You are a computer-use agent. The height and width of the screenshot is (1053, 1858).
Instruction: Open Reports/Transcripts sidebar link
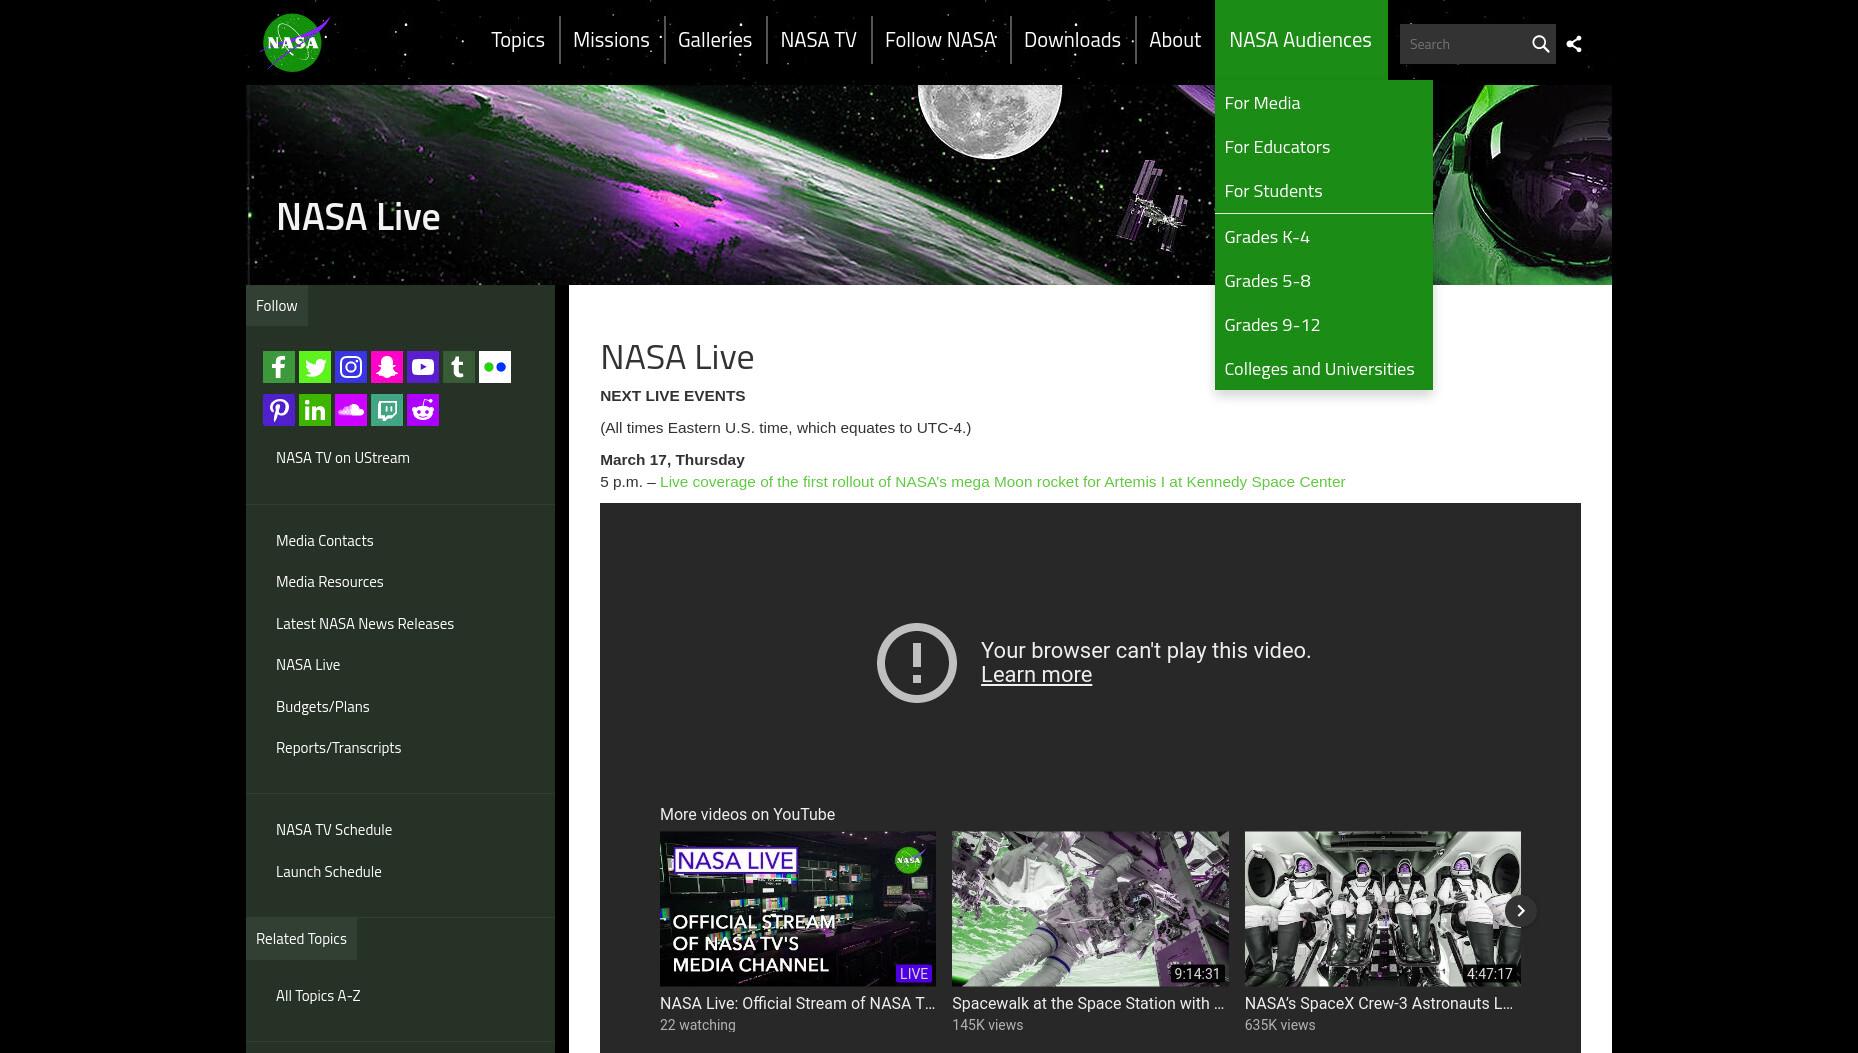338,748
